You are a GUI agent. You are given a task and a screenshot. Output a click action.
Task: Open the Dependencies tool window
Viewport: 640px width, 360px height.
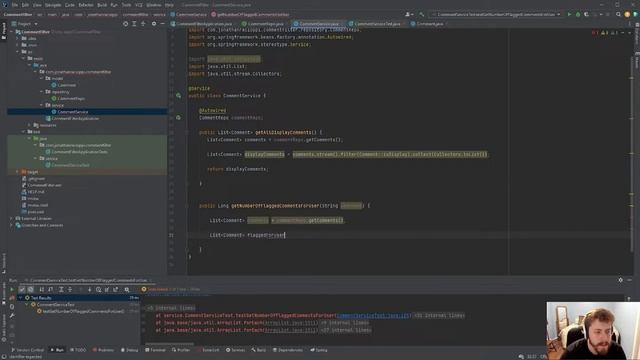point(288,350)
